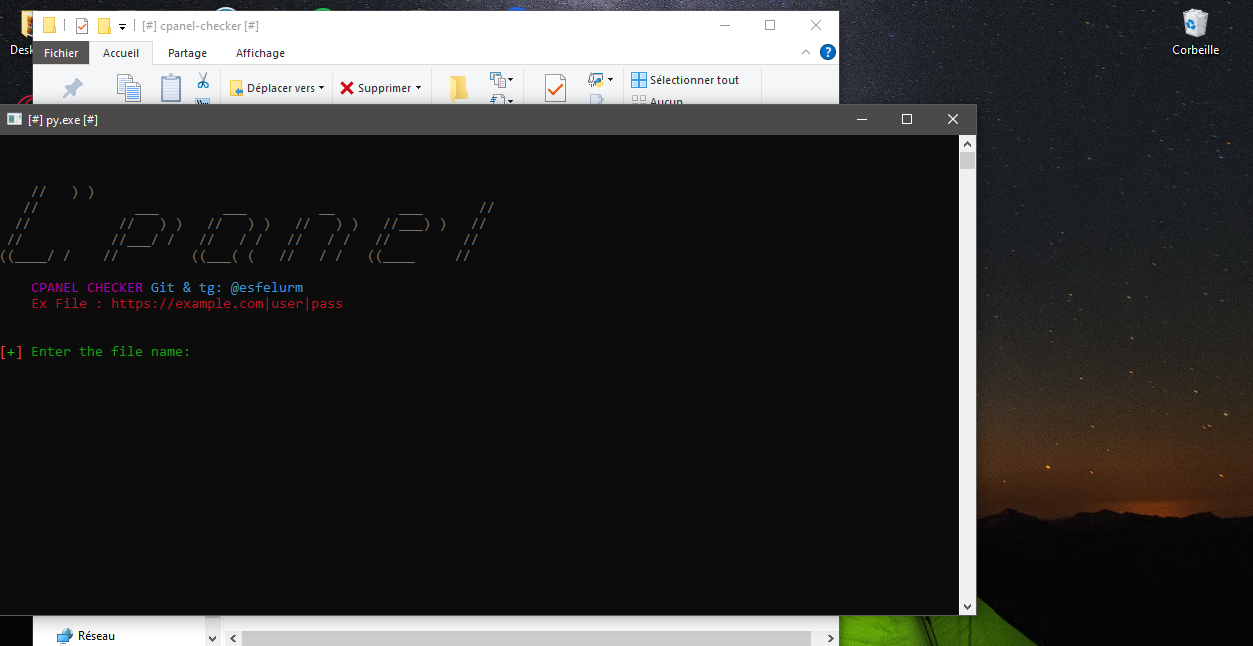Switch to the Accueil ribbon tab
This screenshot has height=646, width=1253.
point(121,53)
